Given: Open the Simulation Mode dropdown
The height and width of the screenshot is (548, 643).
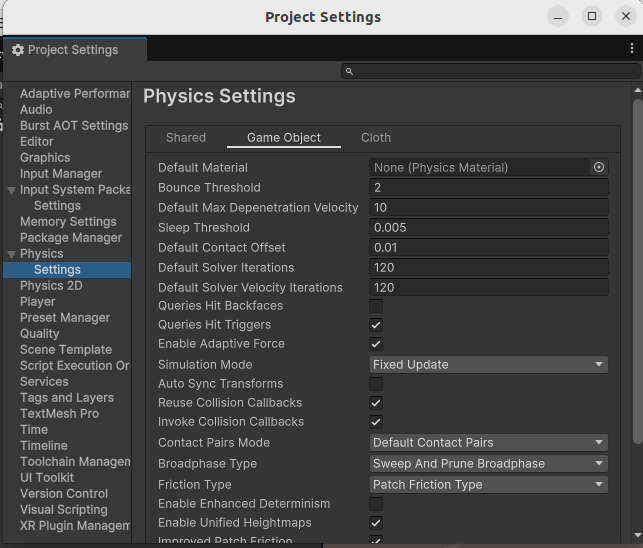Looking at the screenshot, I should pyautogui.click(x=488, y=365).
